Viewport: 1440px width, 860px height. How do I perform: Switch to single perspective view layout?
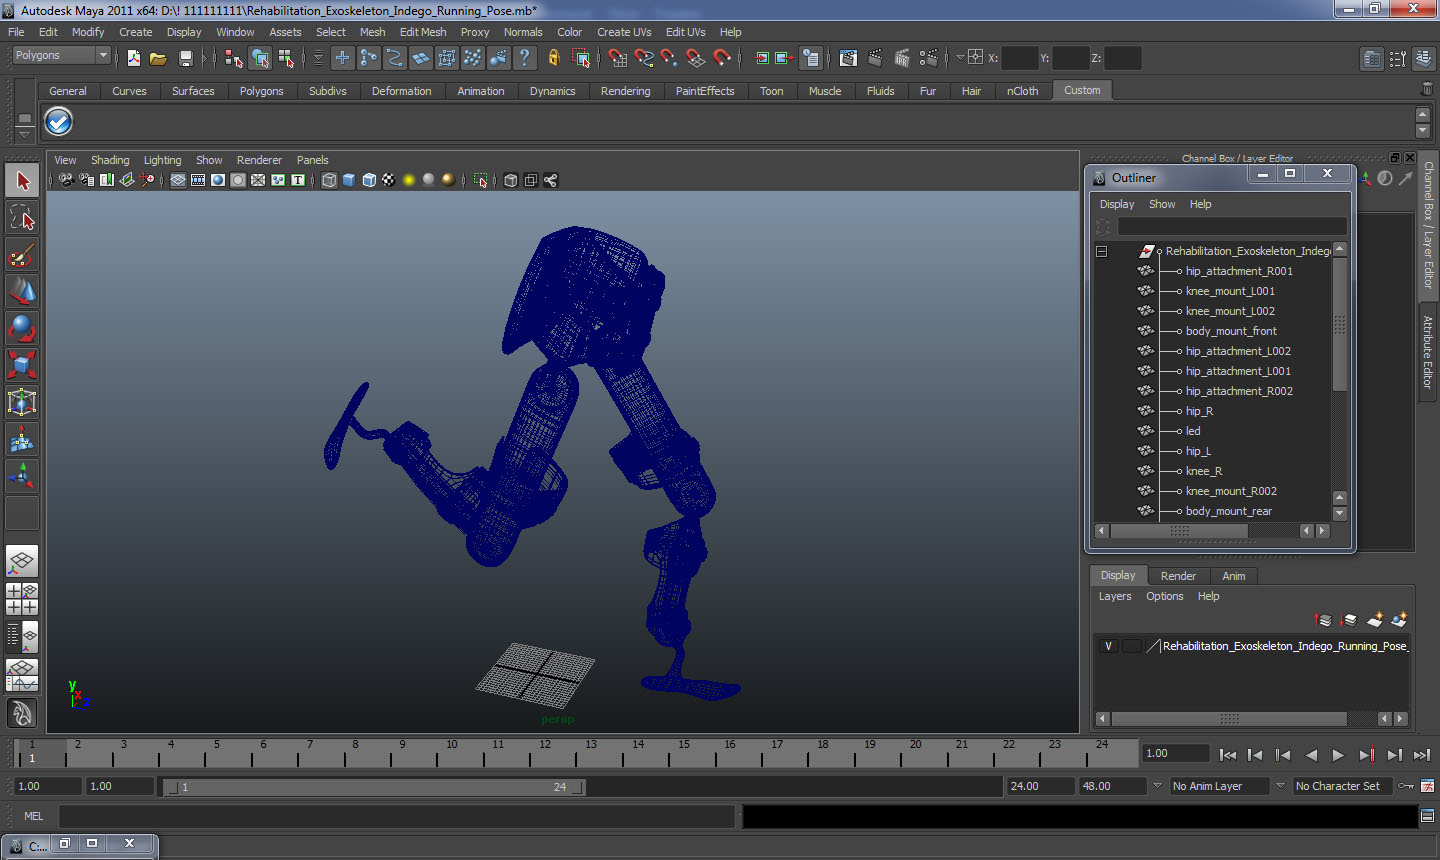[x=22, y=561]
